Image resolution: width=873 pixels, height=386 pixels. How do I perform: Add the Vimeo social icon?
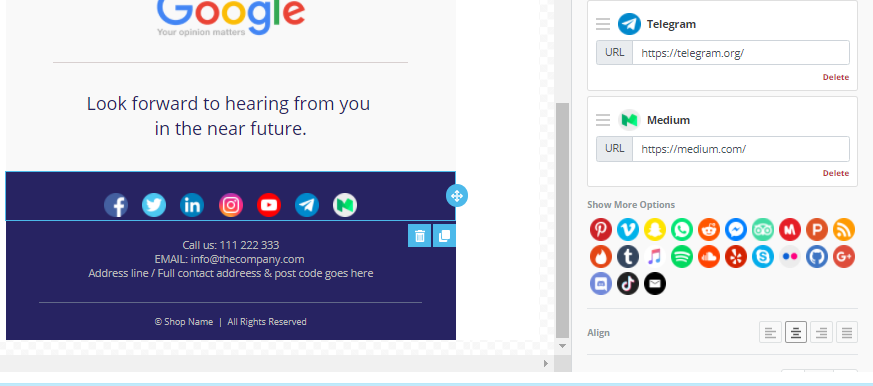(x=628, y=229)
